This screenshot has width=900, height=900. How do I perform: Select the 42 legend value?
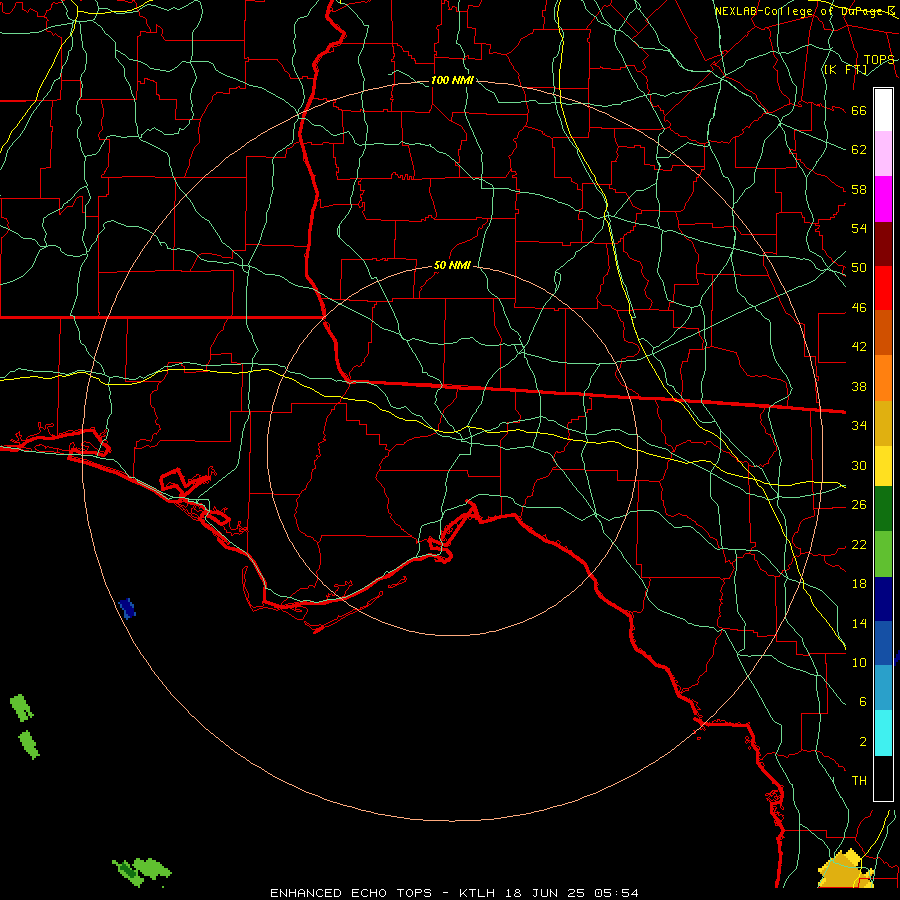click(x=859, y=347)
